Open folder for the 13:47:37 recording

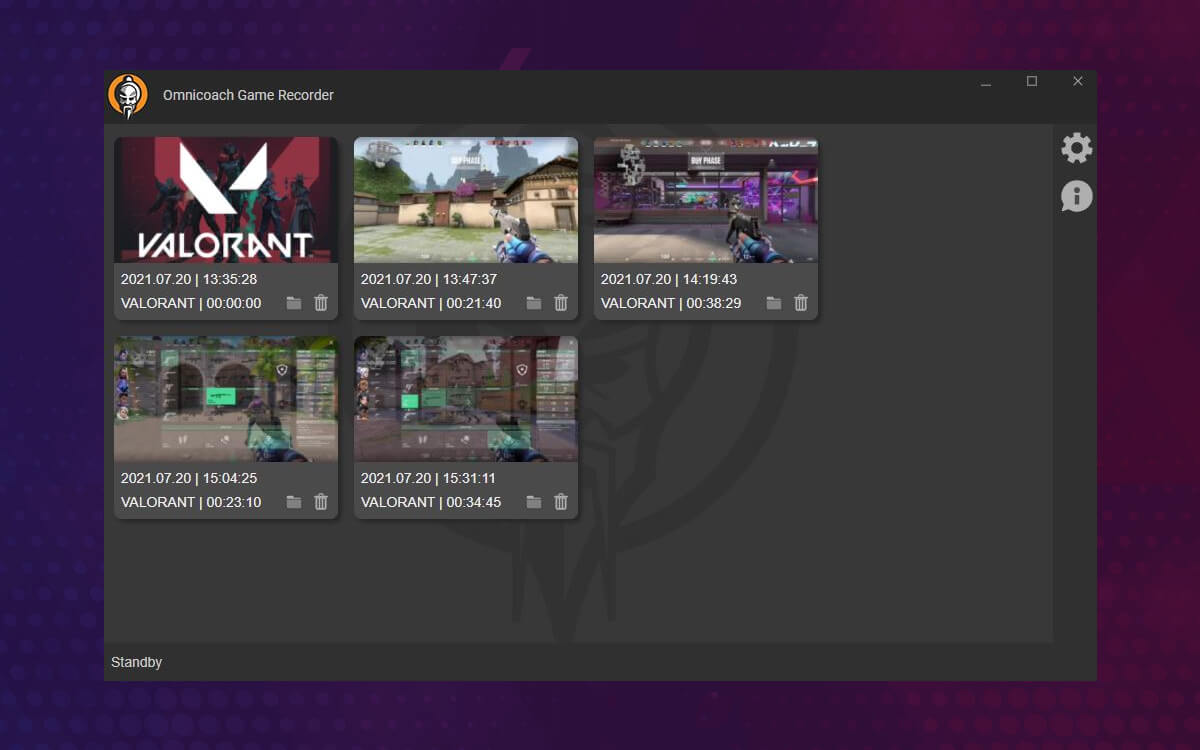534,303
